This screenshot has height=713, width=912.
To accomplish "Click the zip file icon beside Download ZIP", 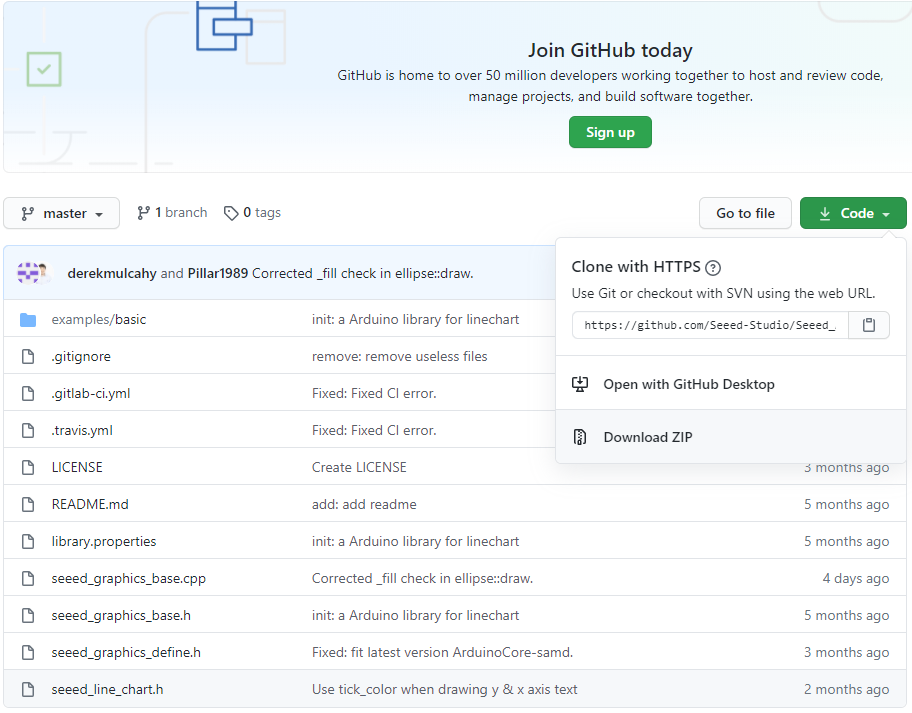I will [x=580, y=437].
